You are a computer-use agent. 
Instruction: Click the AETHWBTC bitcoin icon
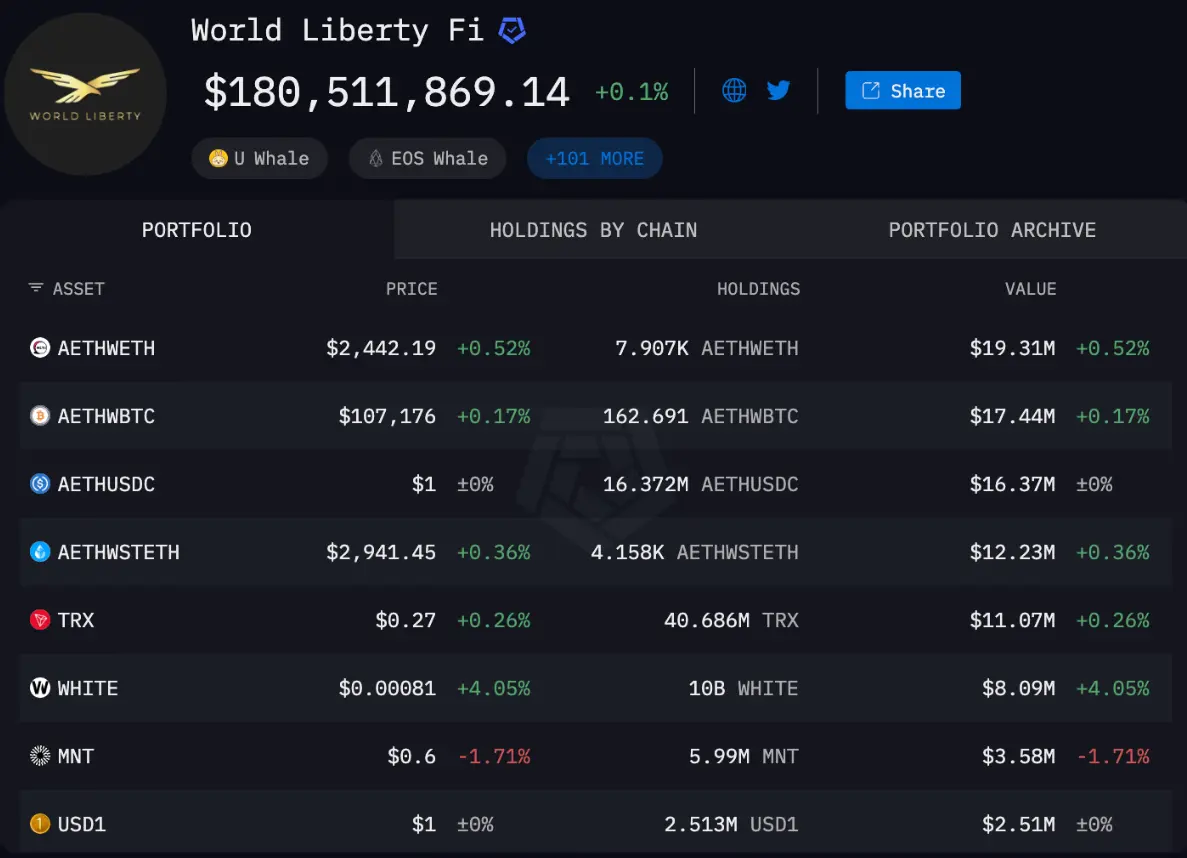pyautogui.click(x=40, y=416)
